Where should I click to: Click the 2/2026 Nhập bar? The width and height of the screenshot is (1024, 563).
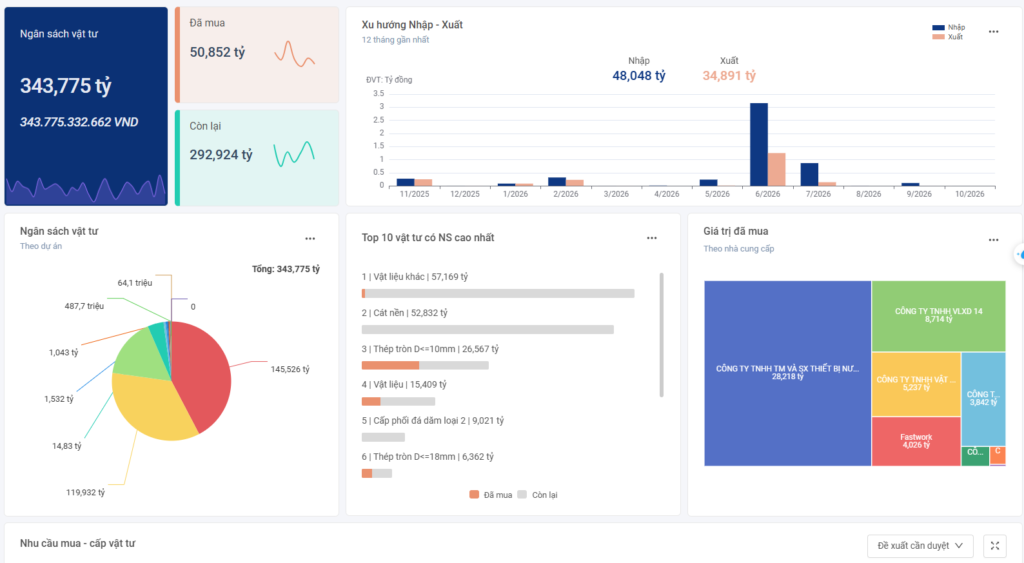tap(557, 182)
